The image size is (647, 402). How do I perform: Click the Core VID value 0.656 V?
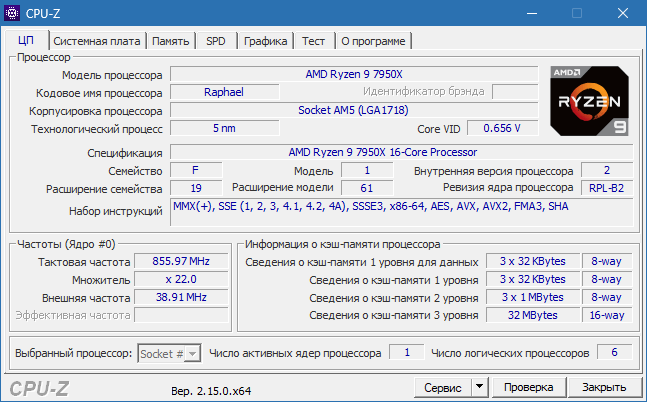[x=502, y=128]
